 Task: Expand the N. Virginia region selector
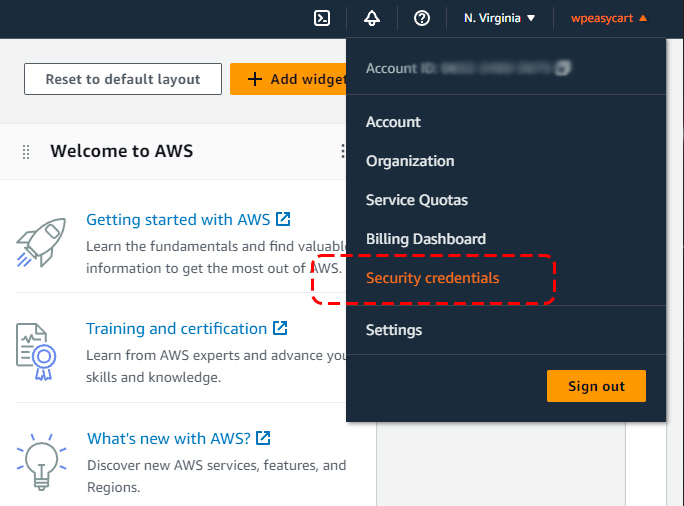499,18
